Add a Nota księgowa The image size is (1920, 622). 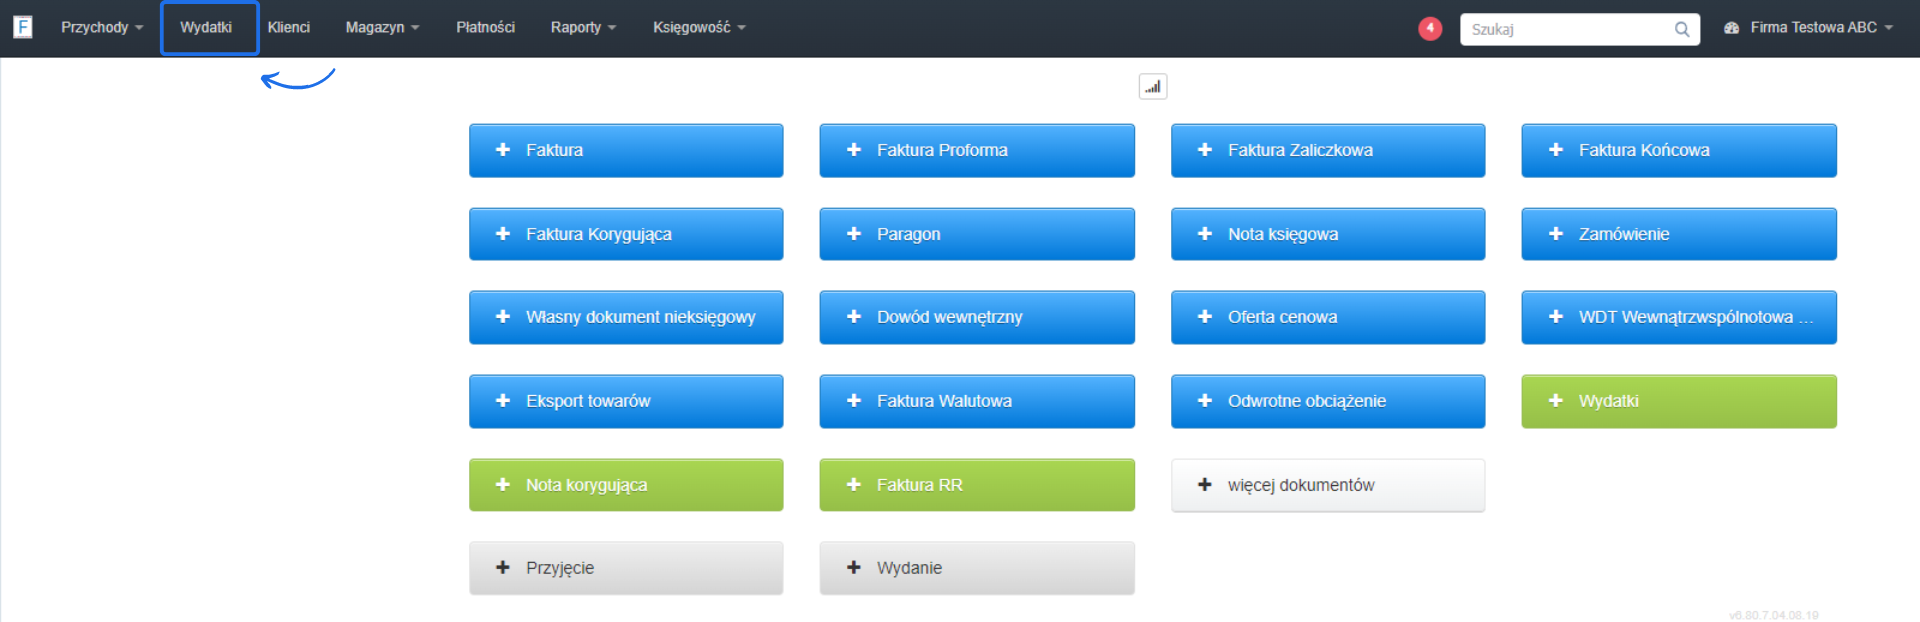(1328, 234)
